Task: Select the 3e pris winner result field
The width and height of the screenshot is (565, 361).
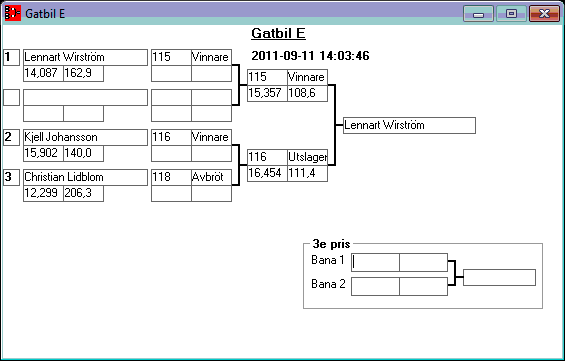Action: [499, 277]
